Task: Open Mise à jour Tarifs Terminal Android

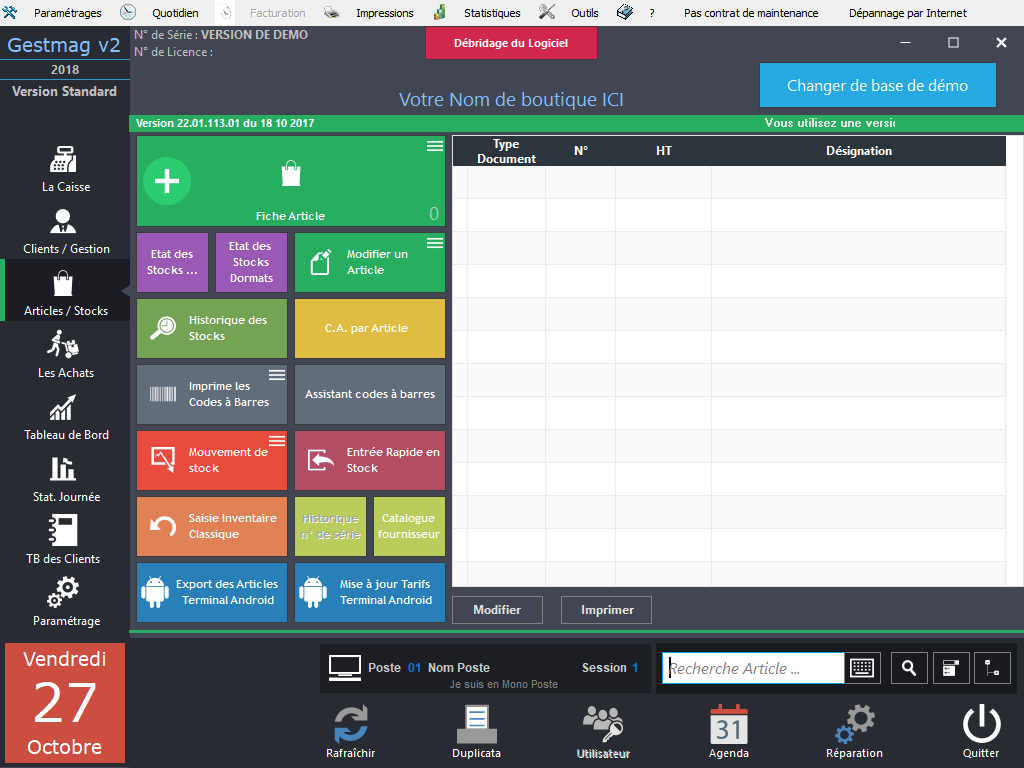Action: tap(370, 592)
